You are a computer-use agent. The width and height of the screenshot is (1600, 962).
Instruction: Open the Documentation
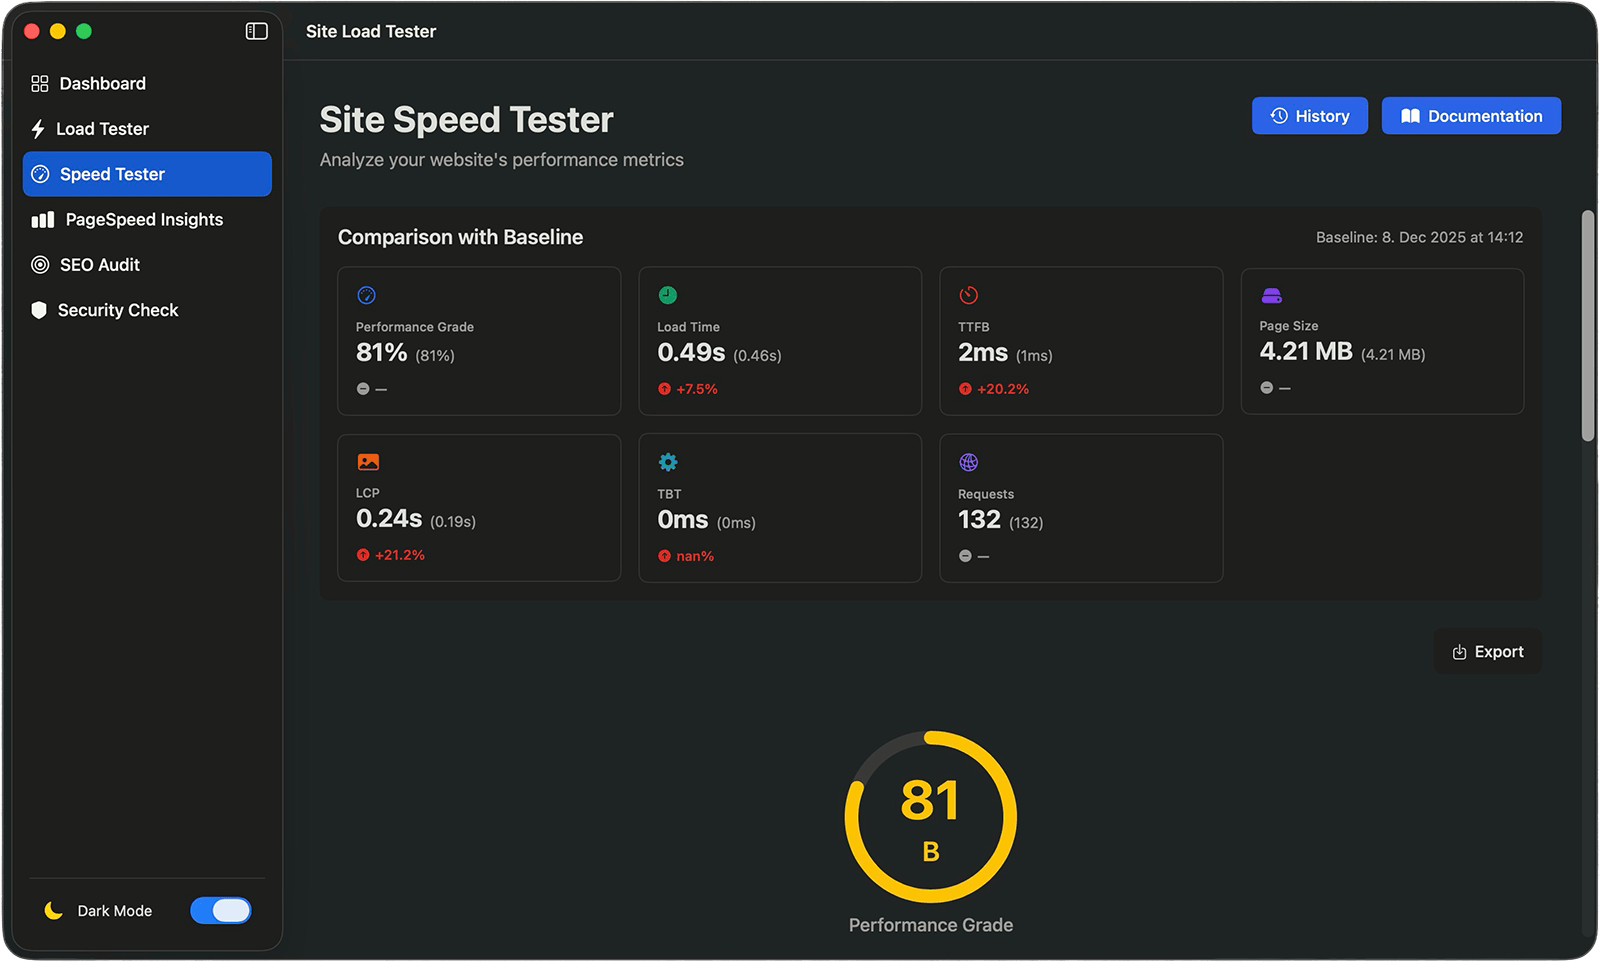point(1470,115)
